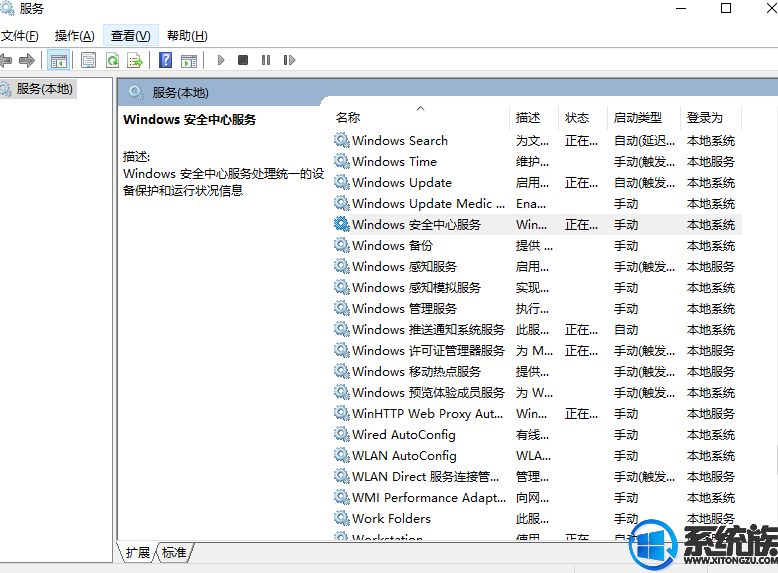This screenshot has width=778, height=573.
Task: Open the 操作(A) menu
Action: pos(74,36)
